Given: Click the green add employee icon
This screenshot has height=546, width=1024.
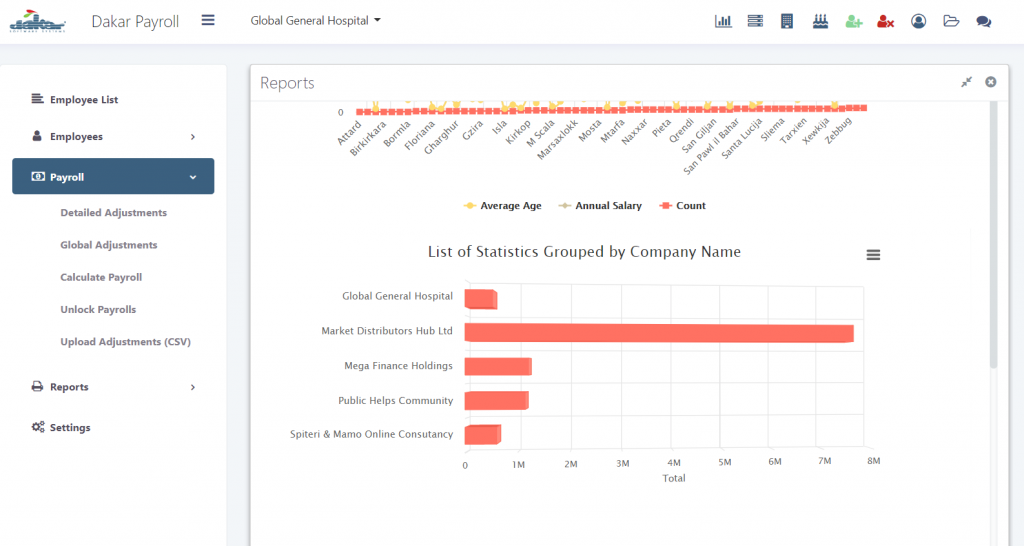Looking at the screenshot, I should [x=853, y=21].
